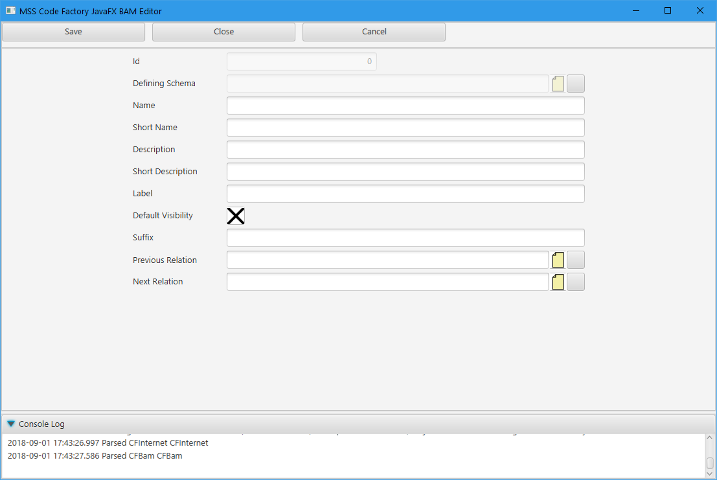Open the Next Relation picker document icon

point(558,282)
